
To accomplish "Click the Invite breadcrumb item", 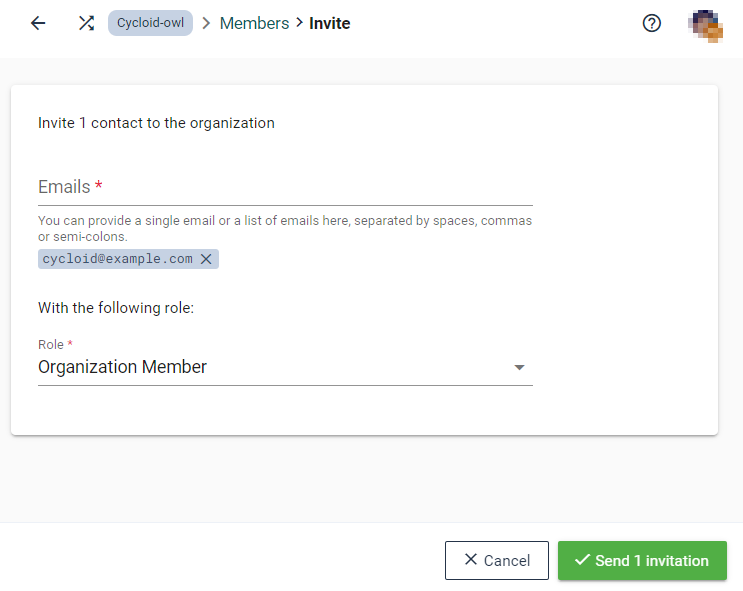I will 330,23.
